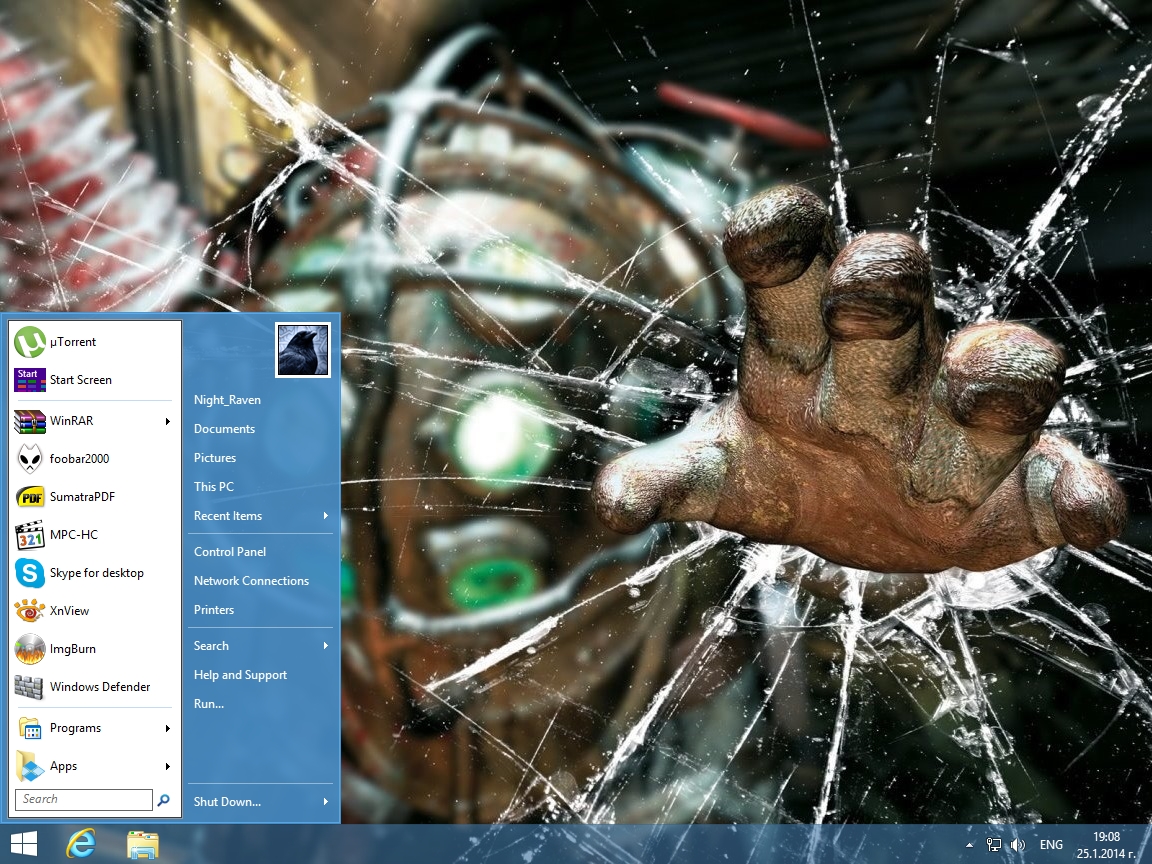1152x864 pixels.
Task: Select the SumatraPDF text label
Action: pos(82,497)
